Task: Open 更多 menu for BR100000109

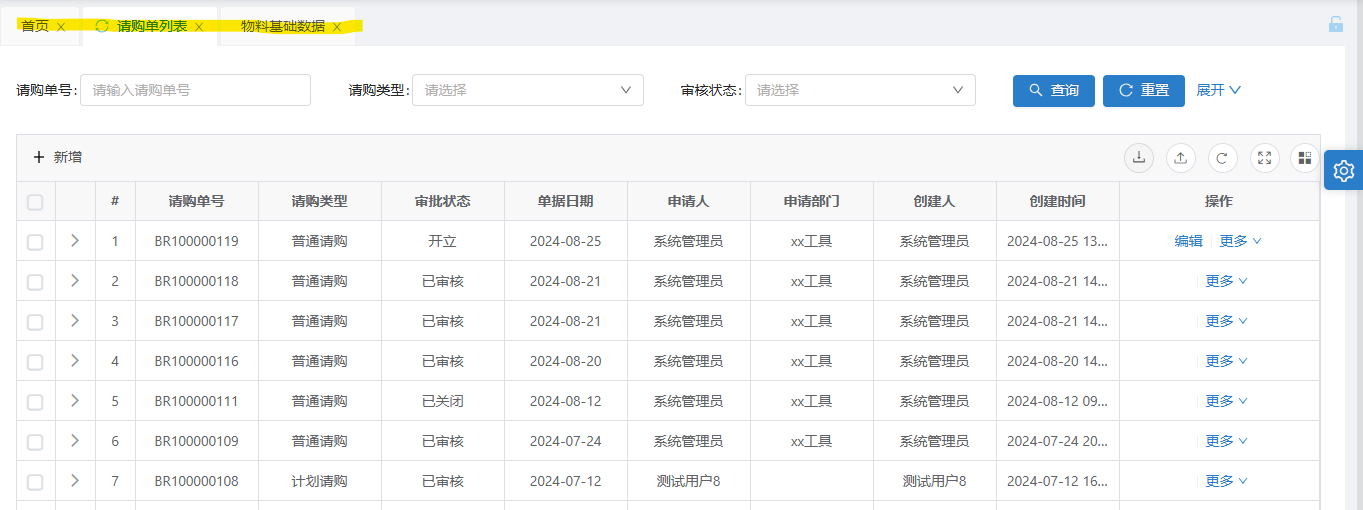Action: 1226,441
